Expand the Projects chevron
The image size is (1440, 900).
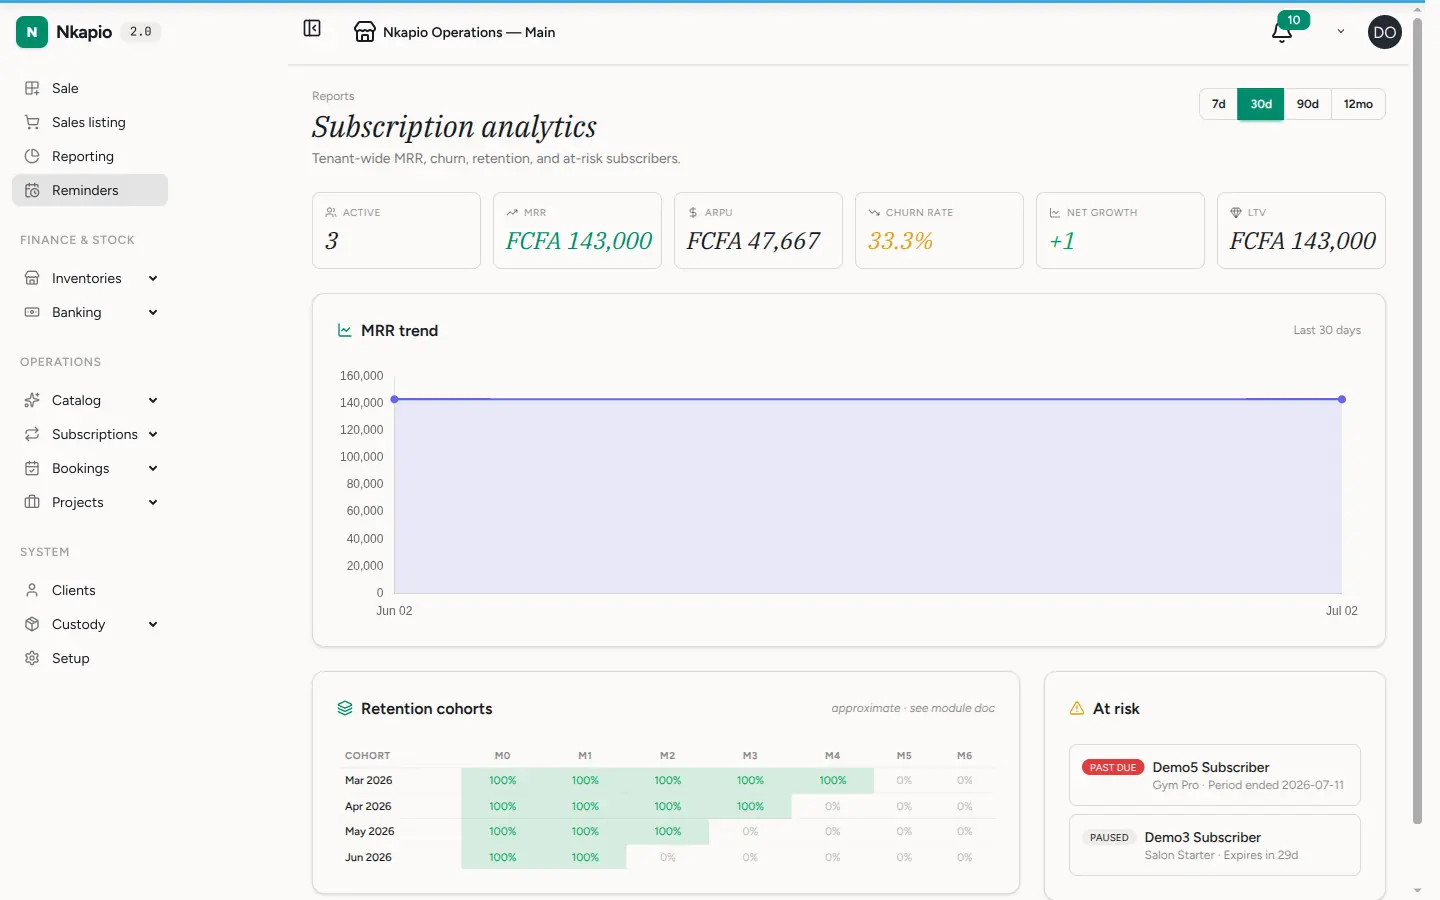(153, 502)
